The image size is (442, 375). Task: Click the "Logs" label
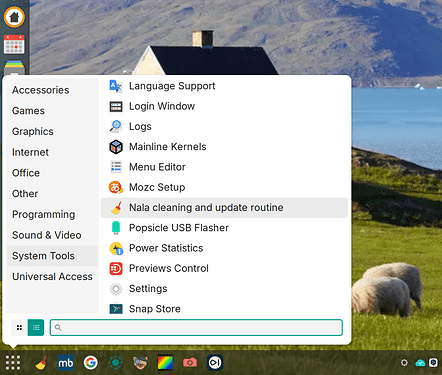click(x=140, y=127)
